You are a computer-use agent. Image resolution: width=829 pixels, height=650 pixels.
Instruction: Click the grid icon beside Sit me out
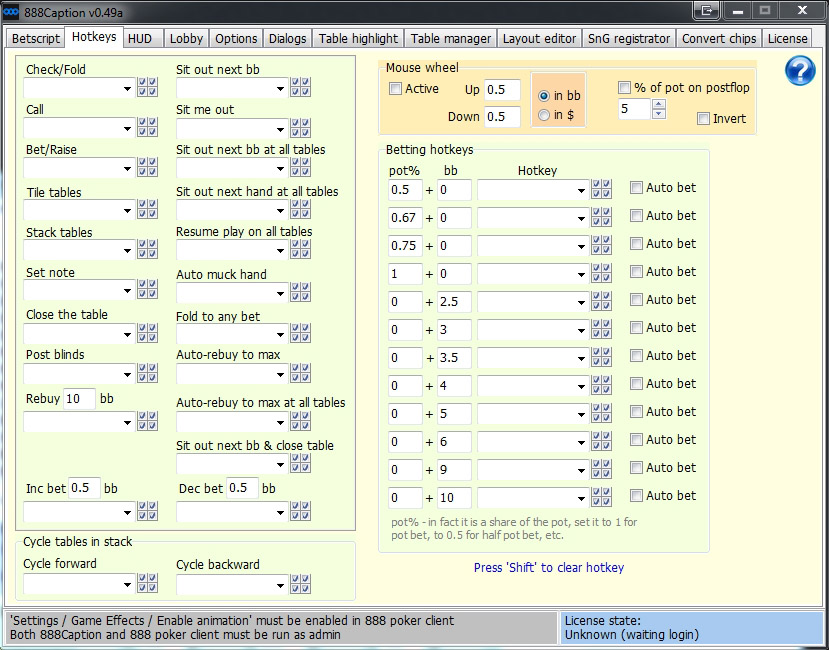(x=300, y=128)
